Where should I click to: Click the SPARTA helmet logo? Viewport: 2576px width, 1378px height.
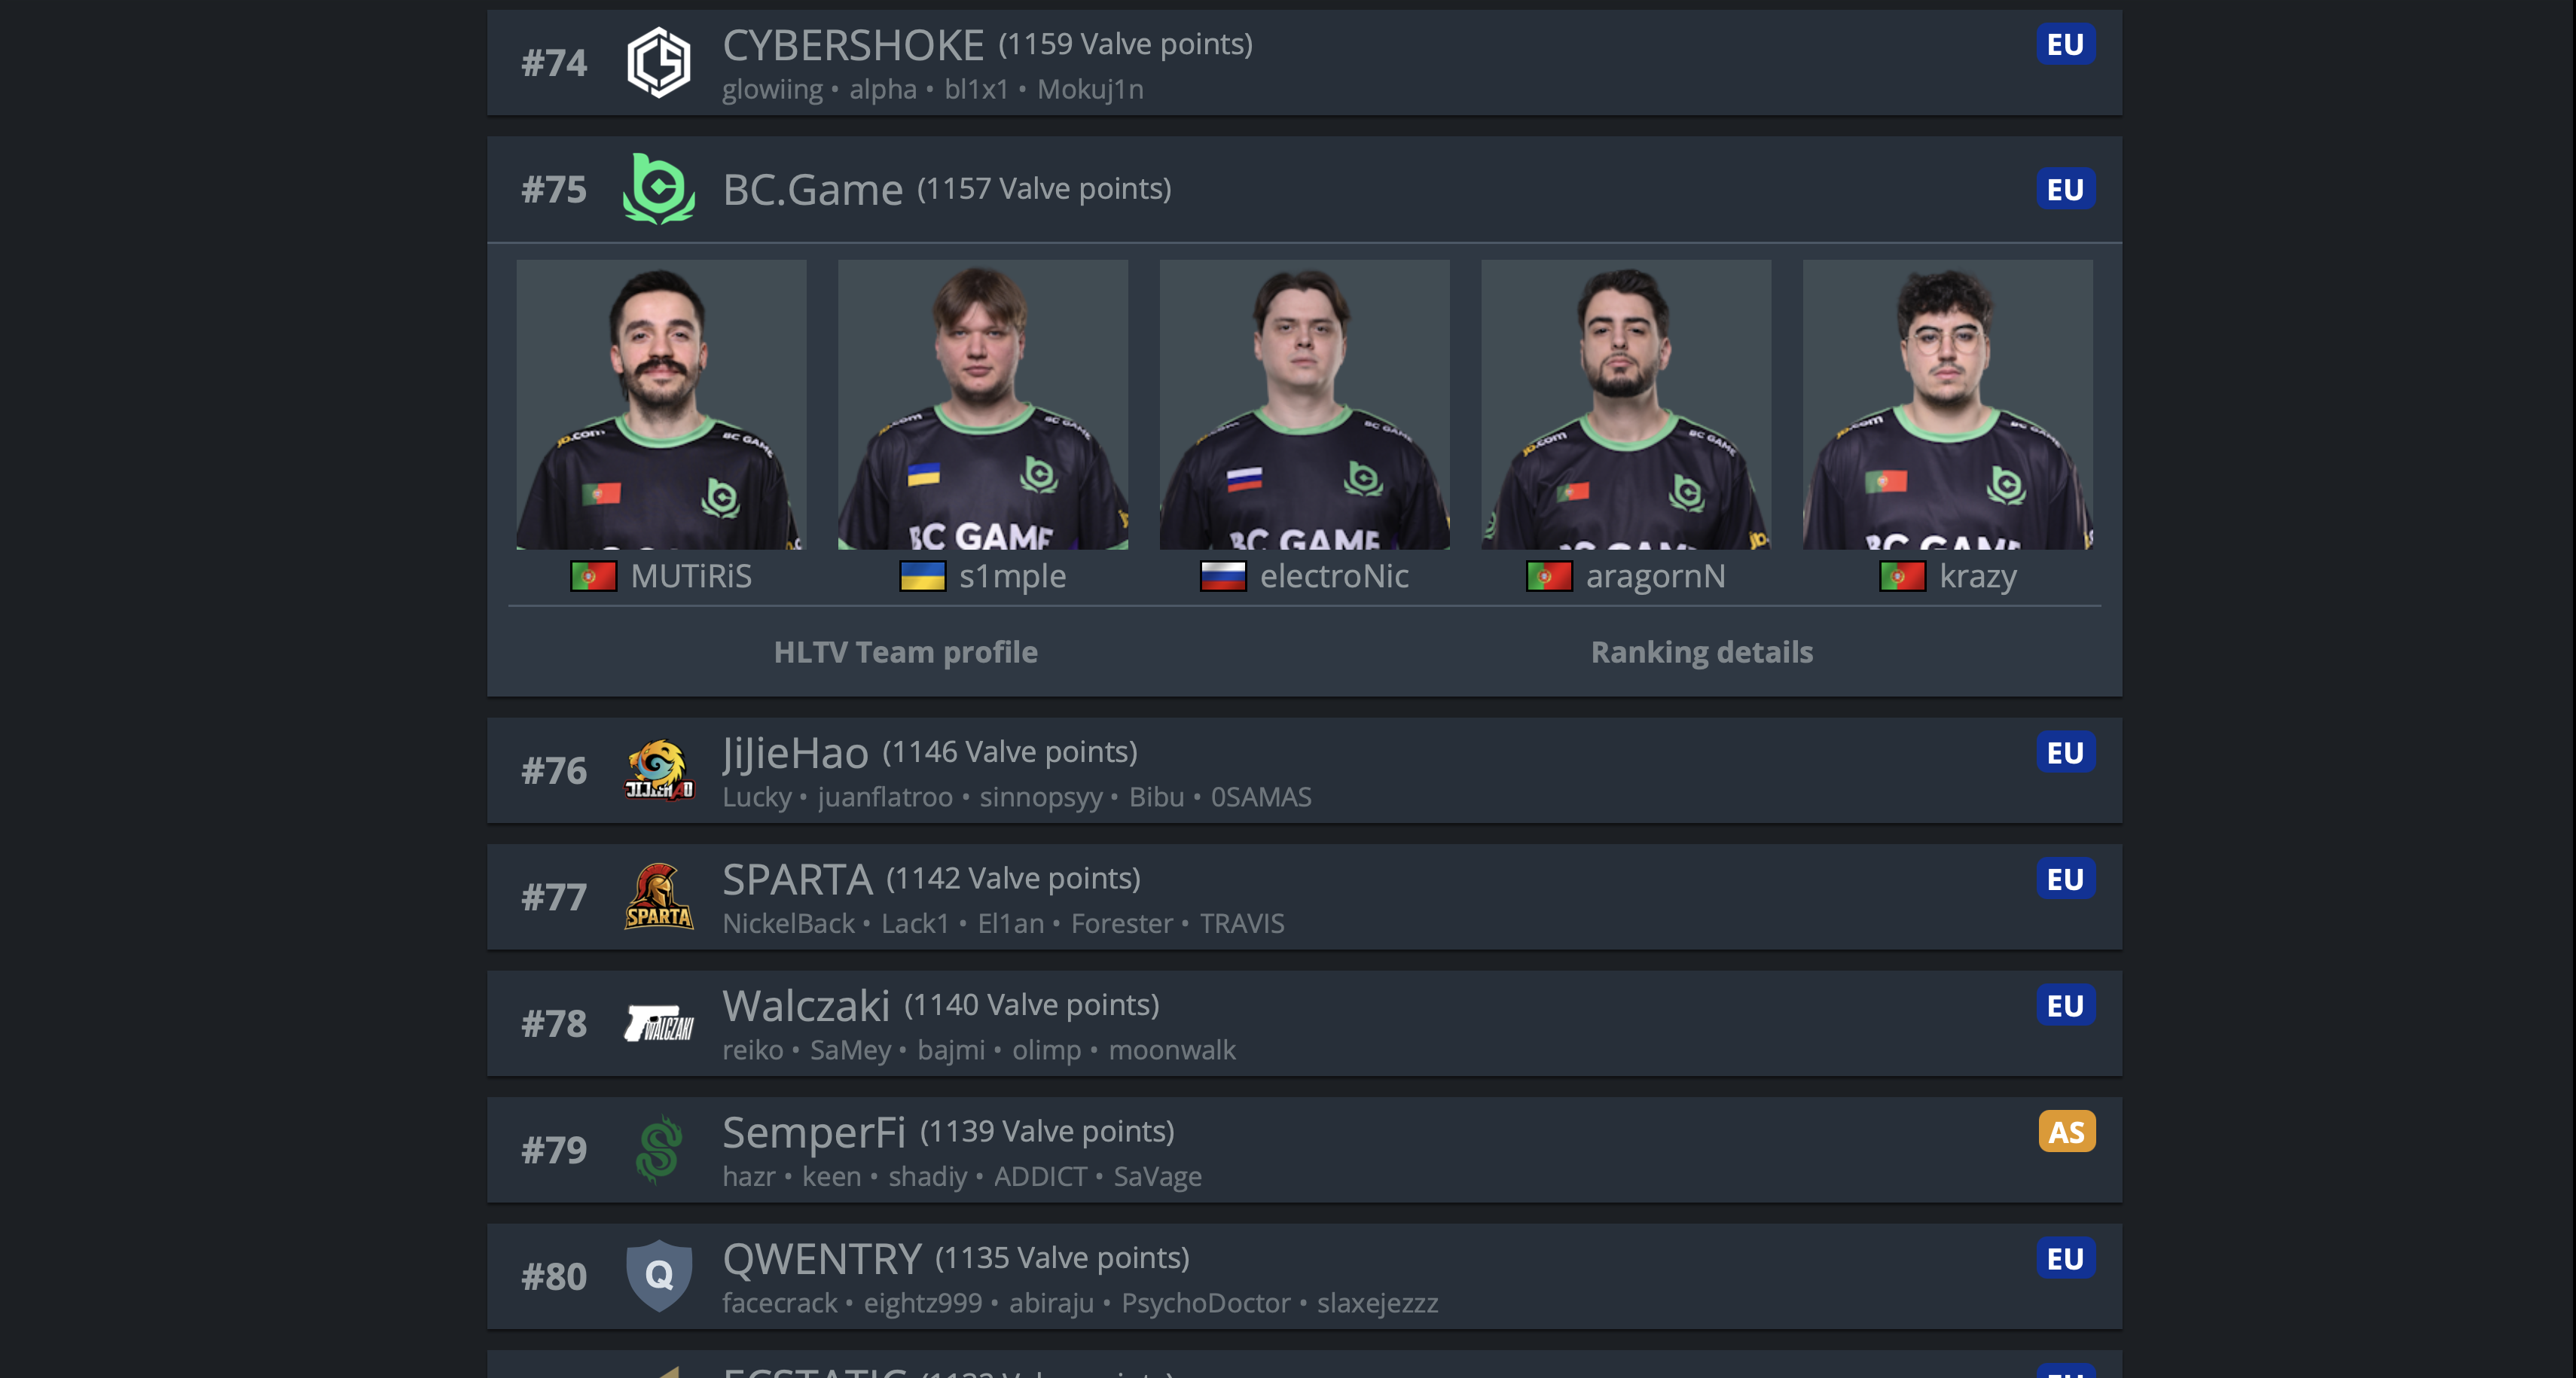[658, 897]
